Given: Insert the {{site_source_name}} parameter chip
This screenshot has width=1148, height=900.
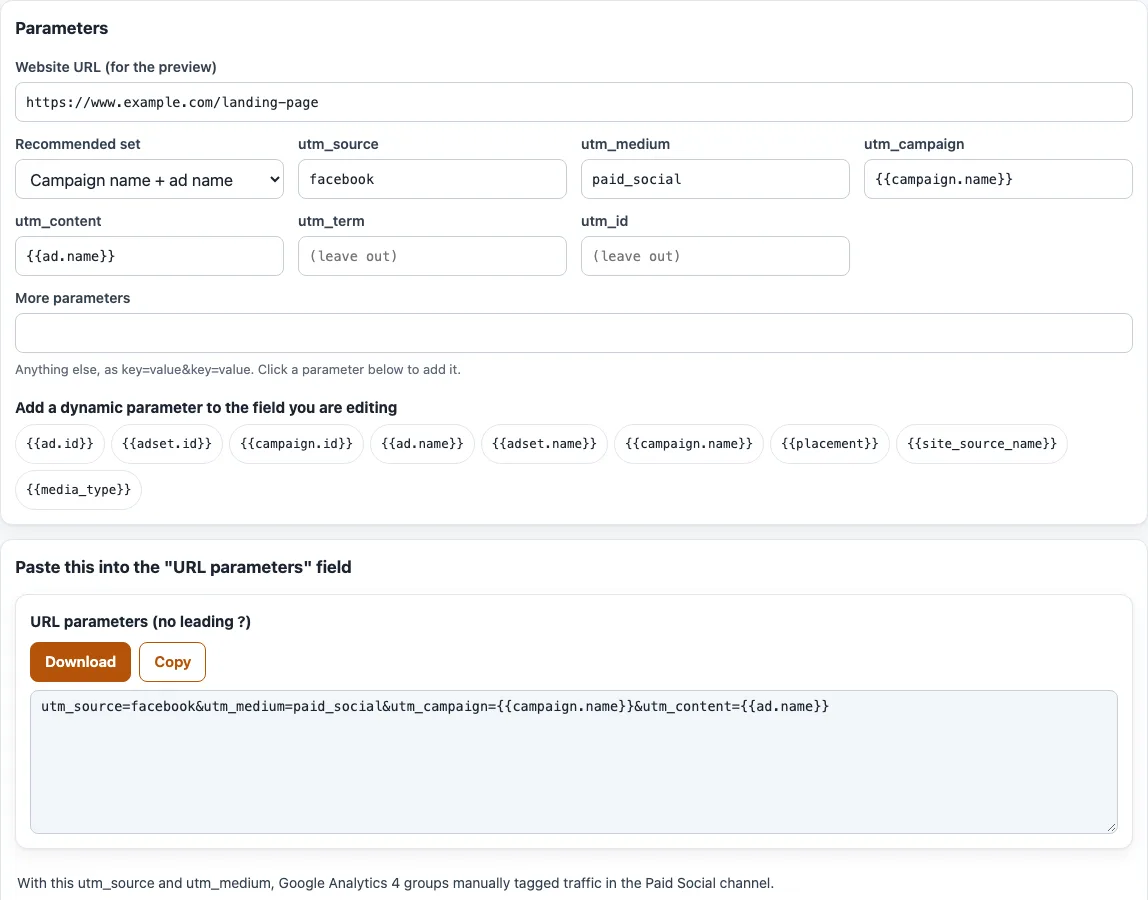Looking at the screenshot, I should [x=982, y=444].
